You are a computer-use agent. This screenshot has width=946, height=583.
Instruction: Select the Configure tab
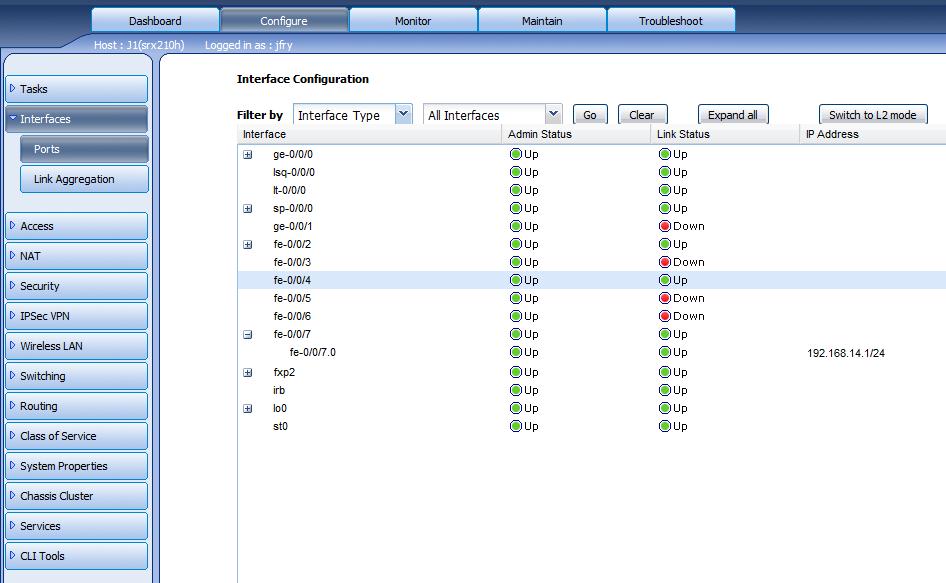click(284, 21)
